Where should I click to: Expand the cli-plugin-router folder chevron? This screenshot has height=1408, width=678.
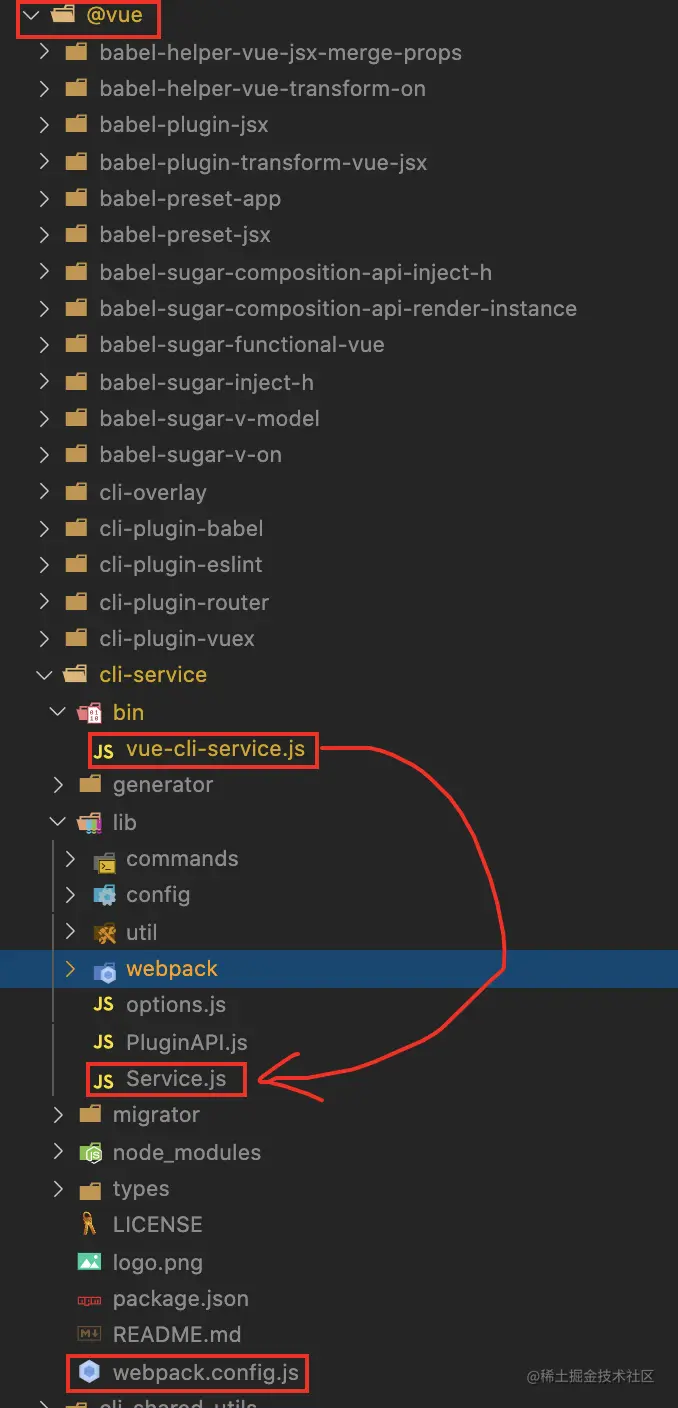(x=44, y=602)
